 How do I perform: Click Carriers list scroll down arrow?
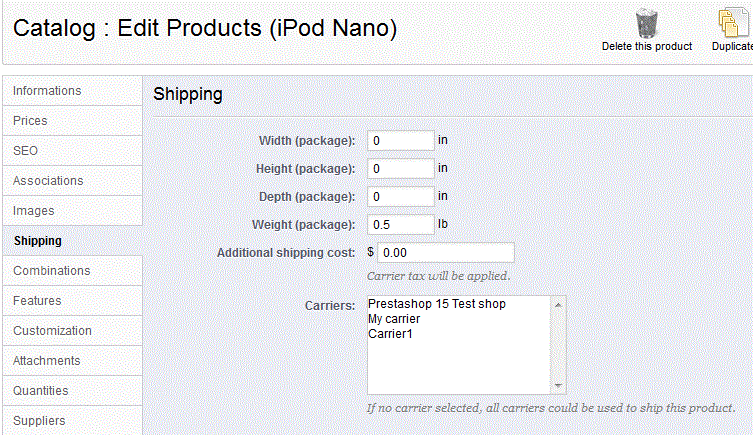(x=559, y=386)
